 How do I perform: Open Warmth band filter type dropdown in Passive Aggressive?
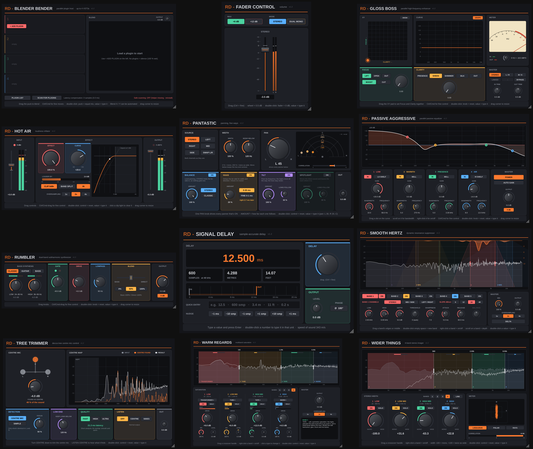coord(414,177)
